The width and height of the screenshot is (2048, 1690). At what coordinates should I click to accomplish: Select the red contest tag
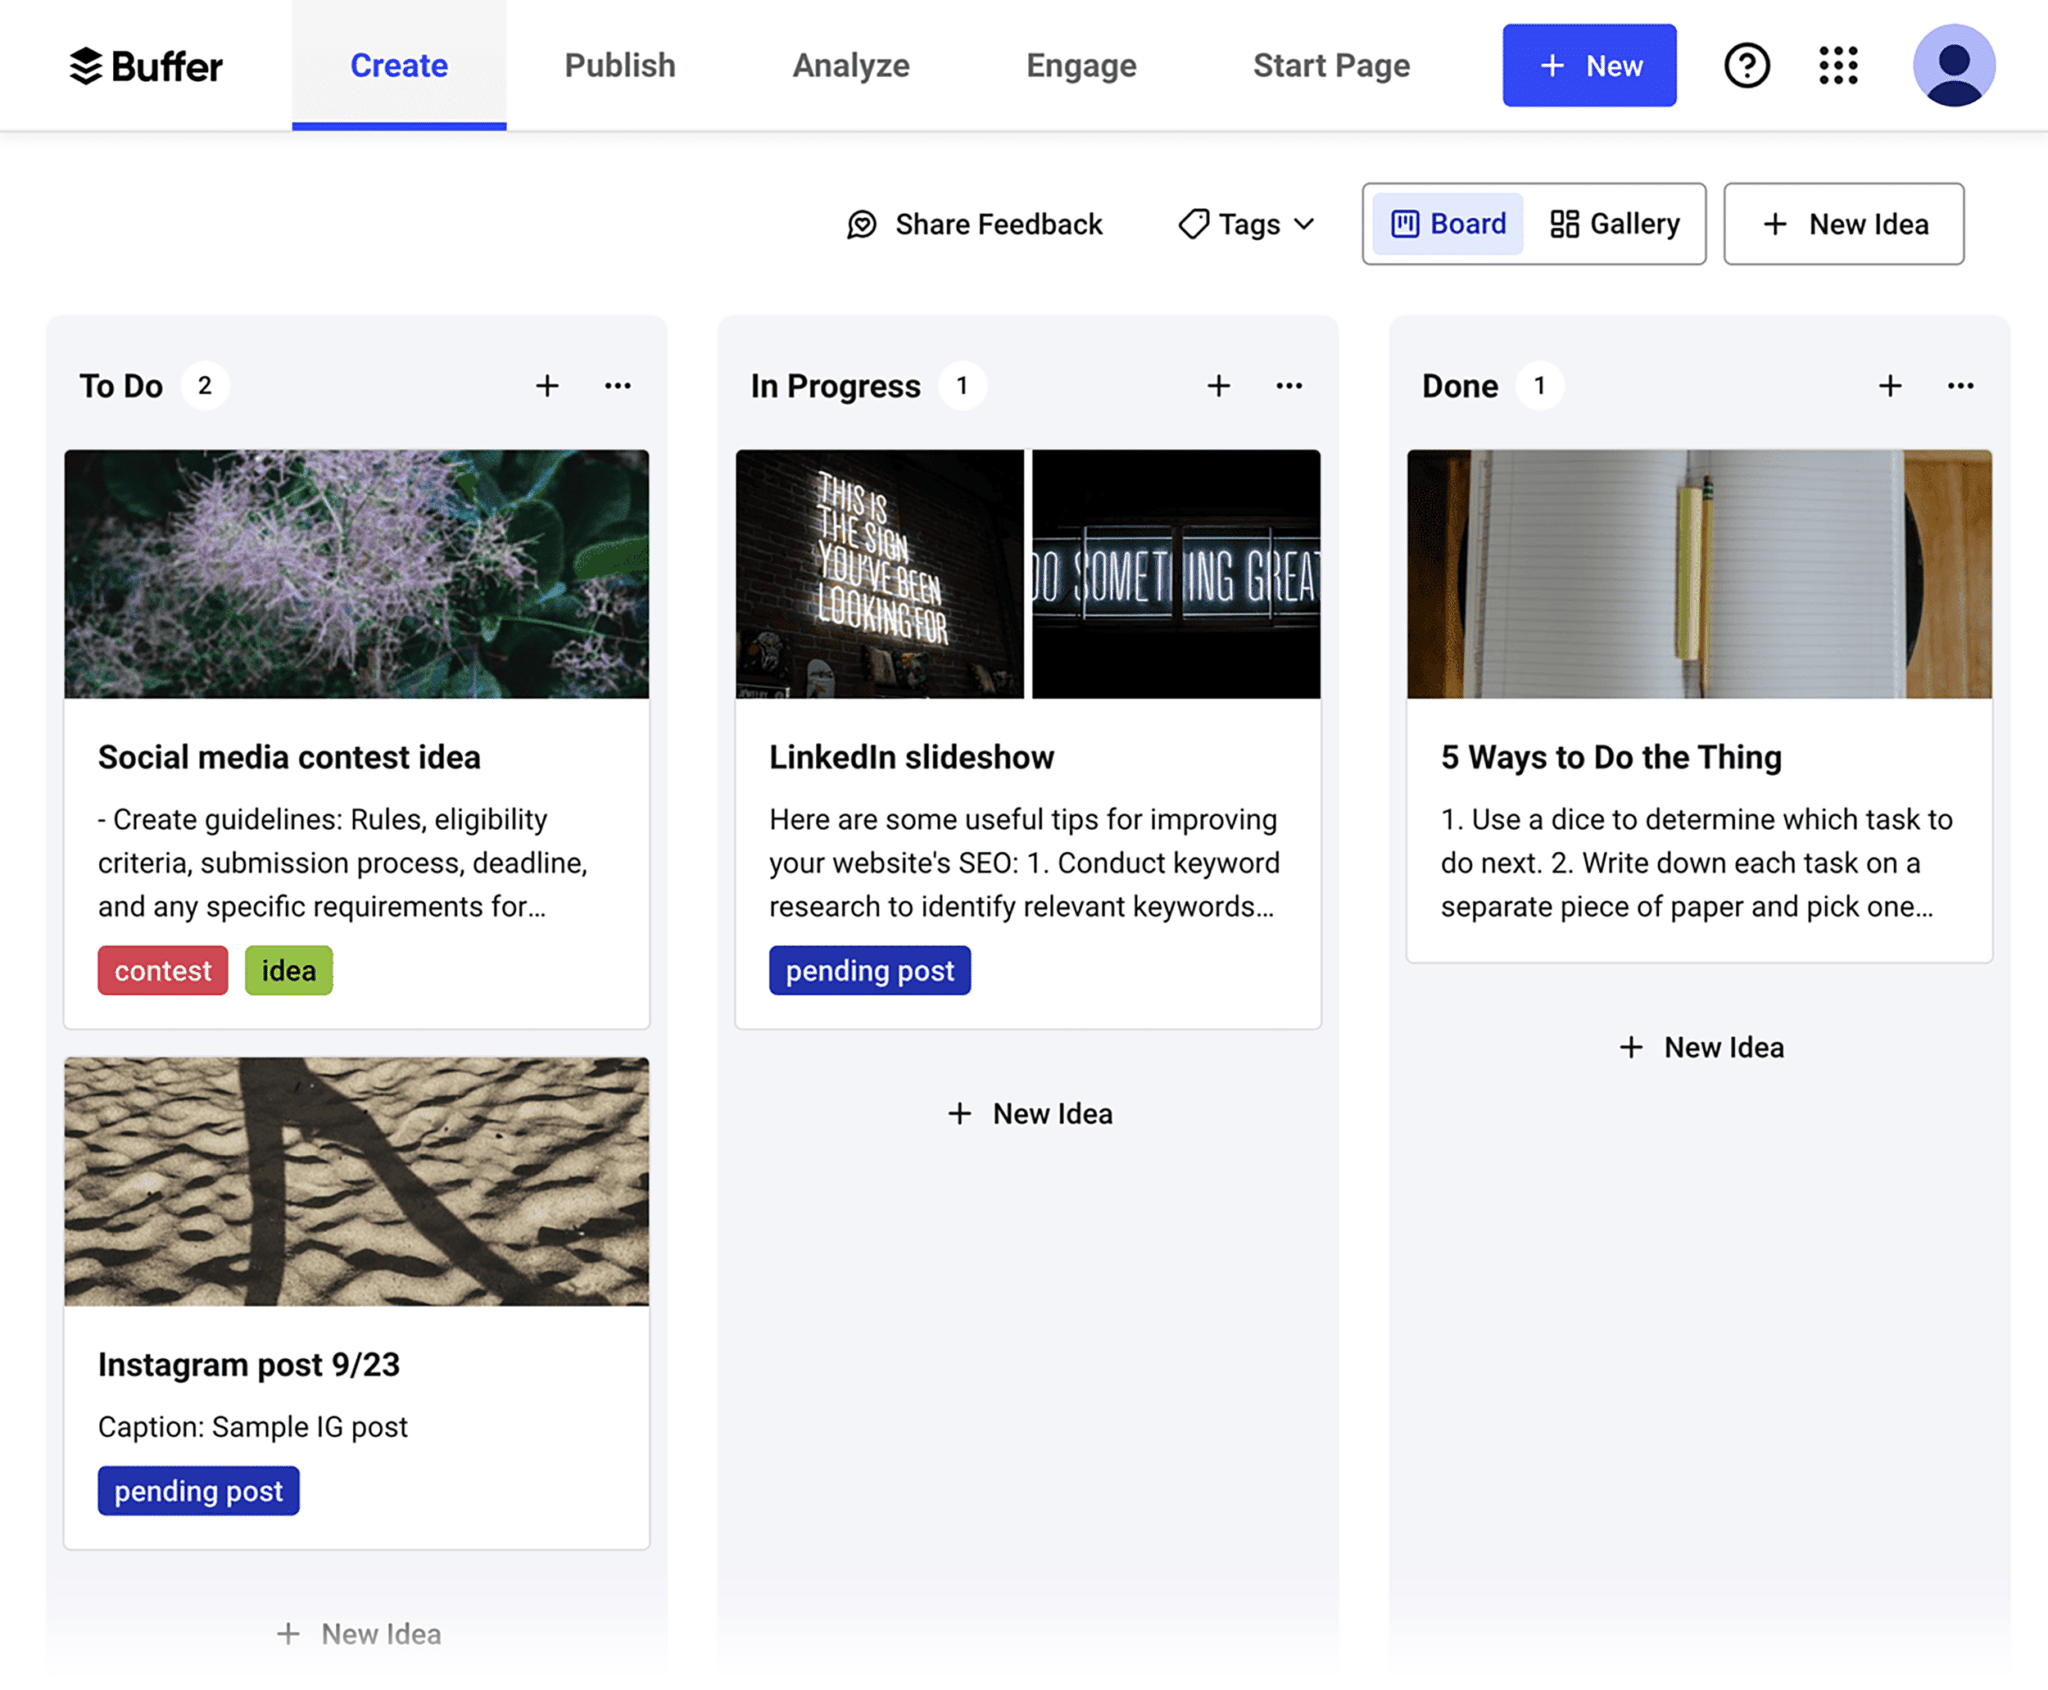tap(163, 970)
